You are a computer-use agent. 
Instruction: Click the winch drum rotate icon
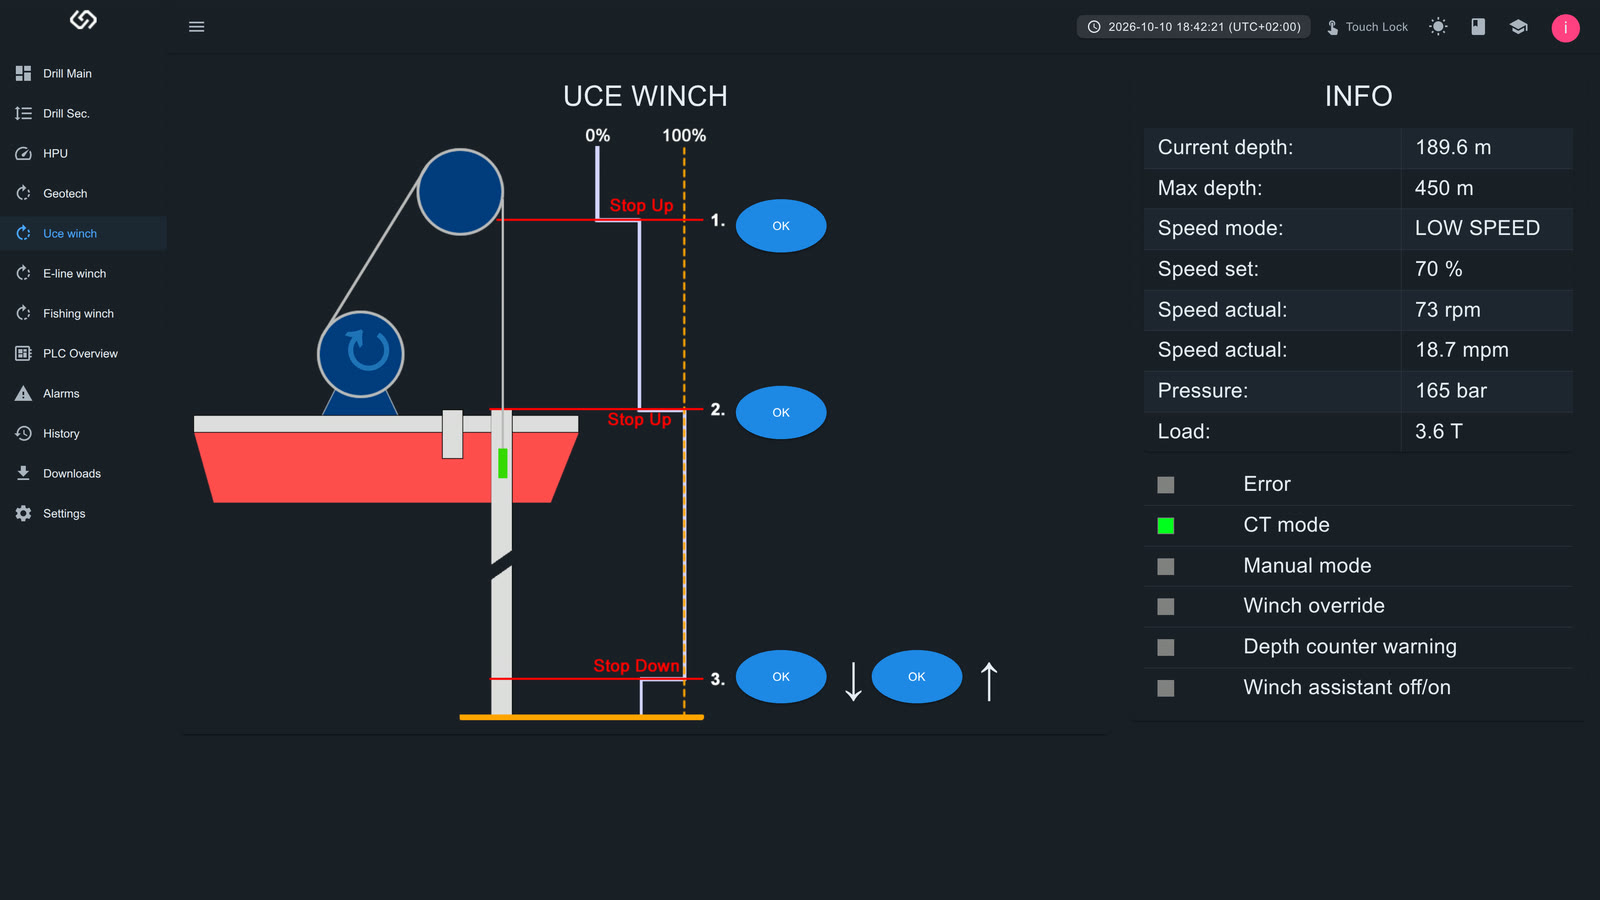click(x=367, y=351)
